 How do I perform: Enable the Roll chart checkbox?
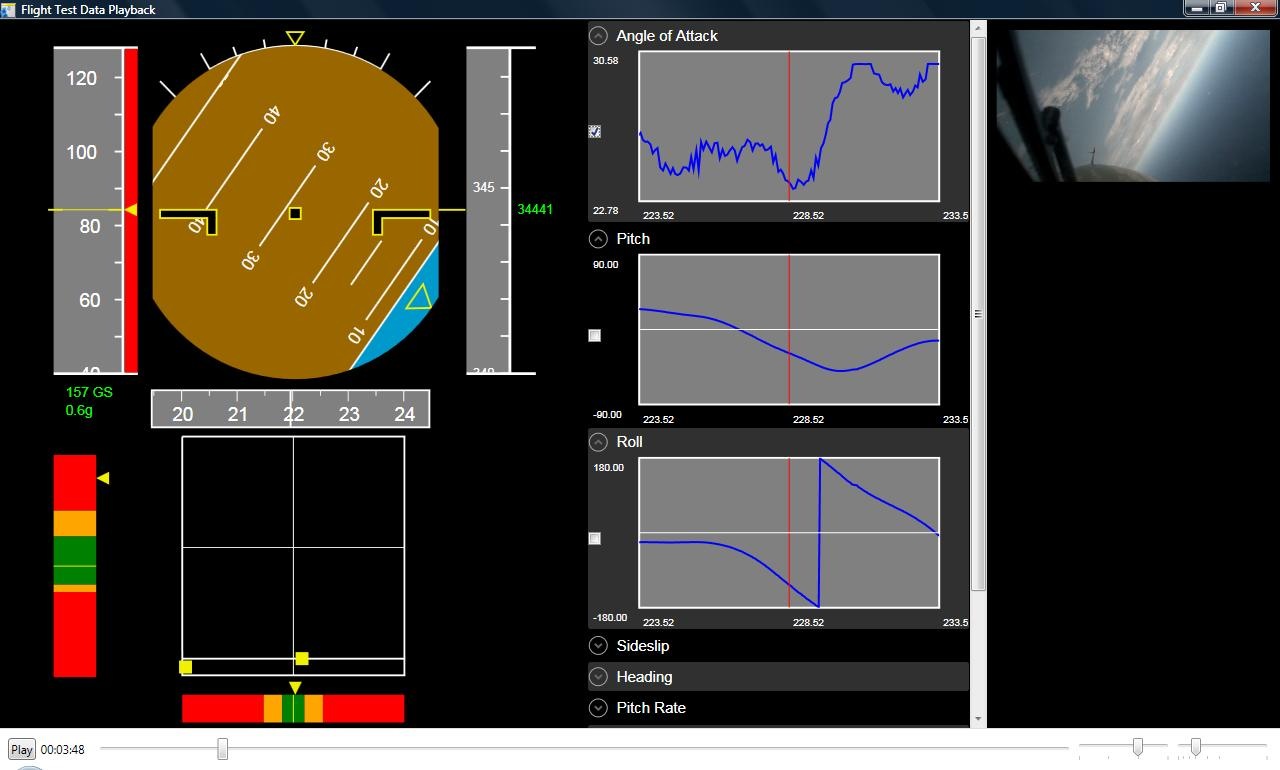tap(595, 538)
